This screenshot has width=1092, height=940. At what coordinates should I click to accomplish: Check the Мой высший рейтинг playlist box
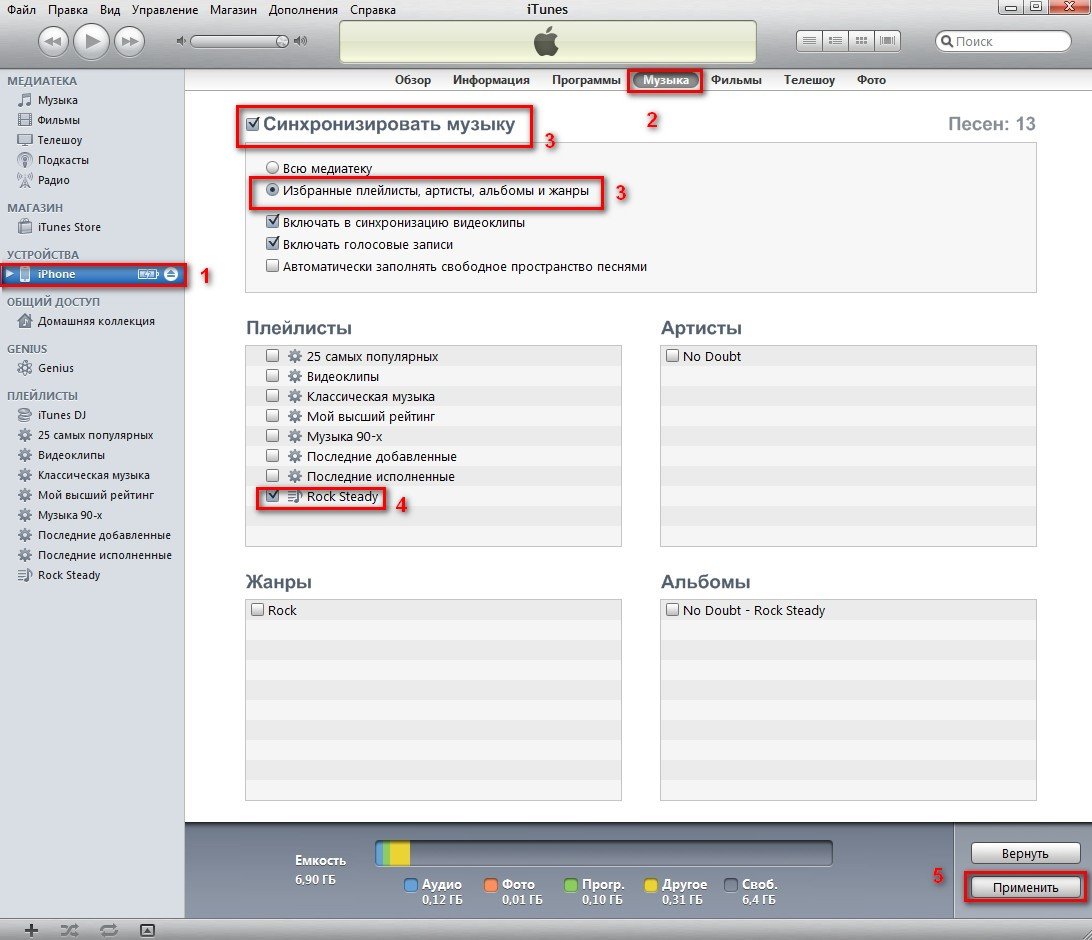272,416
